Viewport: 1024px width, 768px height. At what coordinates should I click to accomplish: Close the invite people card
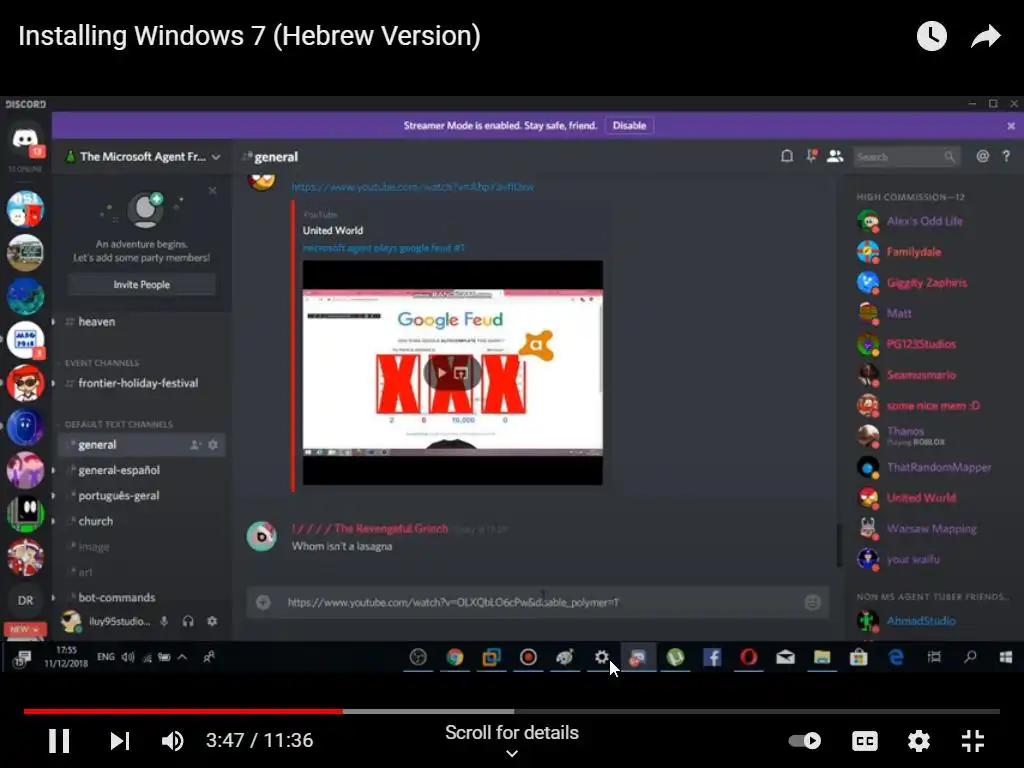pyautogui.click(x=212, y=191)
